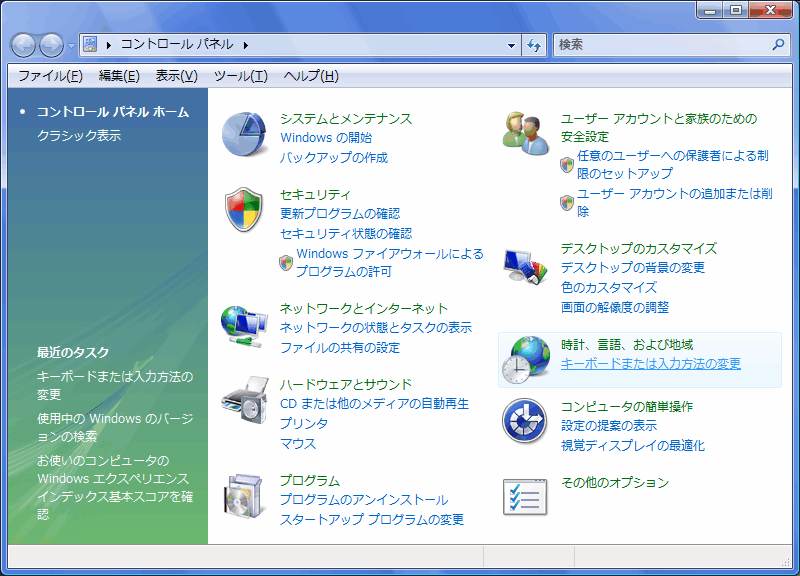Open the ファイル(F) menu
800x576 pixels.
pos(50,76)
